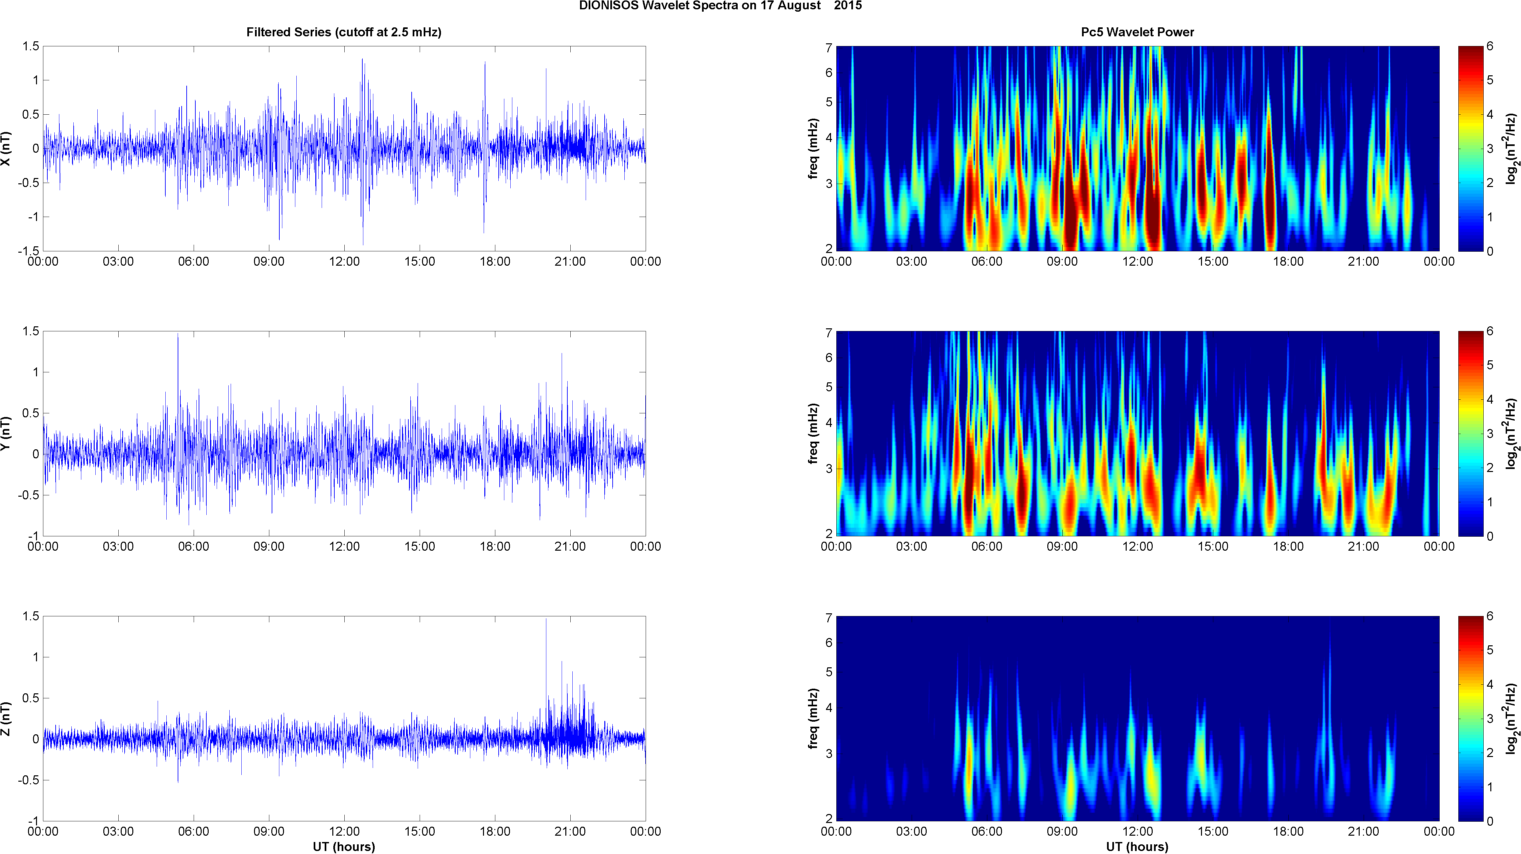Click the 18:00 tick under the Y spectrogram

(x=1288, y=547)
